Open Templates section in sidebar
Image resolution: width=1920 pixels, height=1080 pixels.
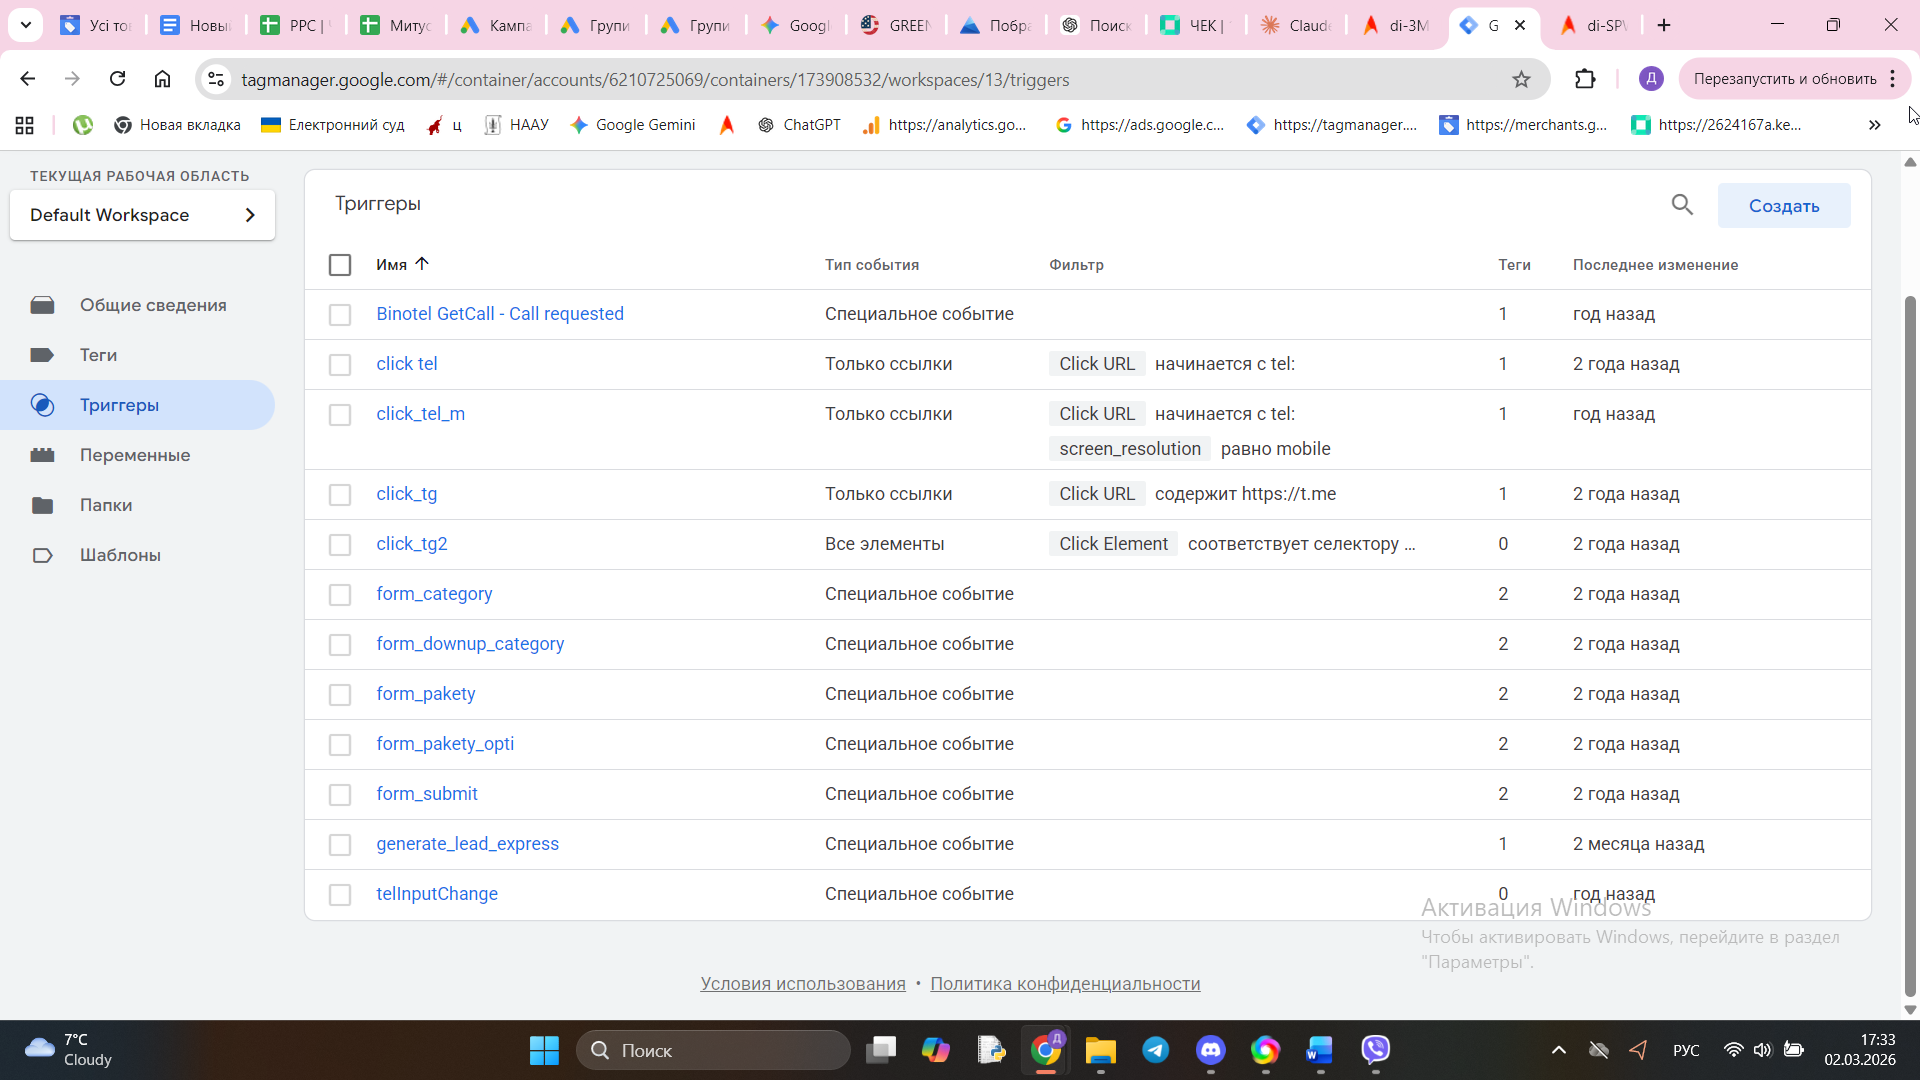point(119,555)
